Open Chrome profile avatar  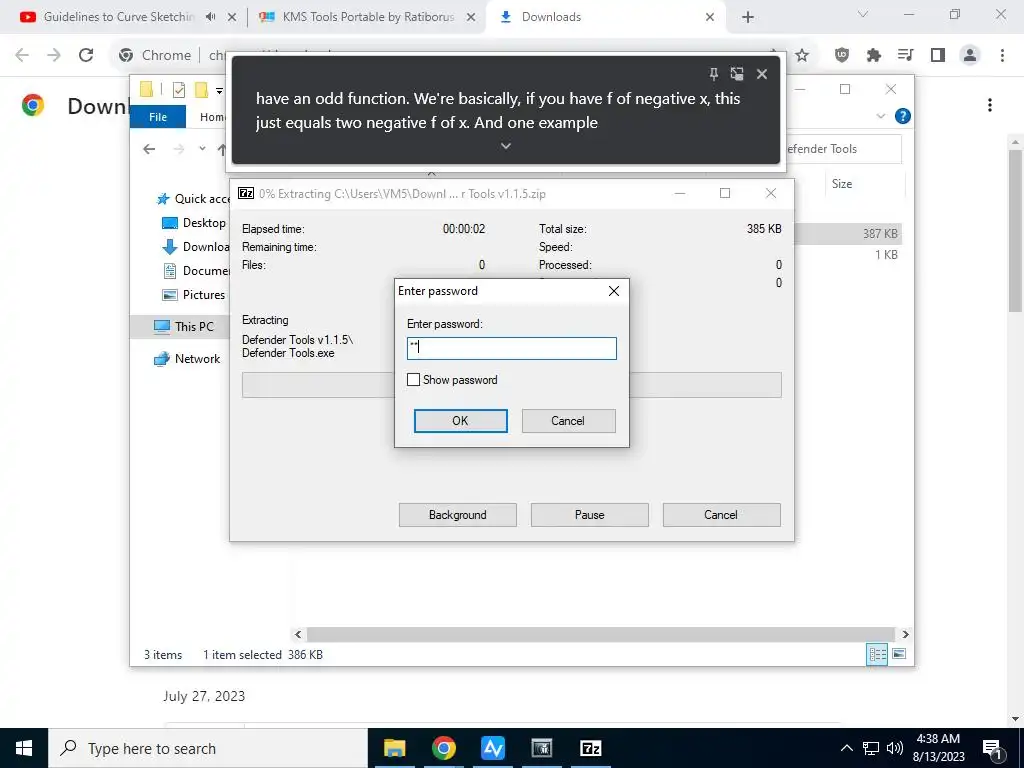click(x=970, y=56)
